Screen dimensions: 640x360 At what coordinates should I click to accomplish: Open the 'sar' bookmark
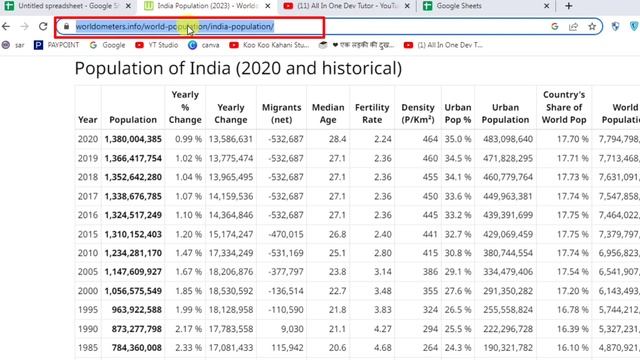13,45
